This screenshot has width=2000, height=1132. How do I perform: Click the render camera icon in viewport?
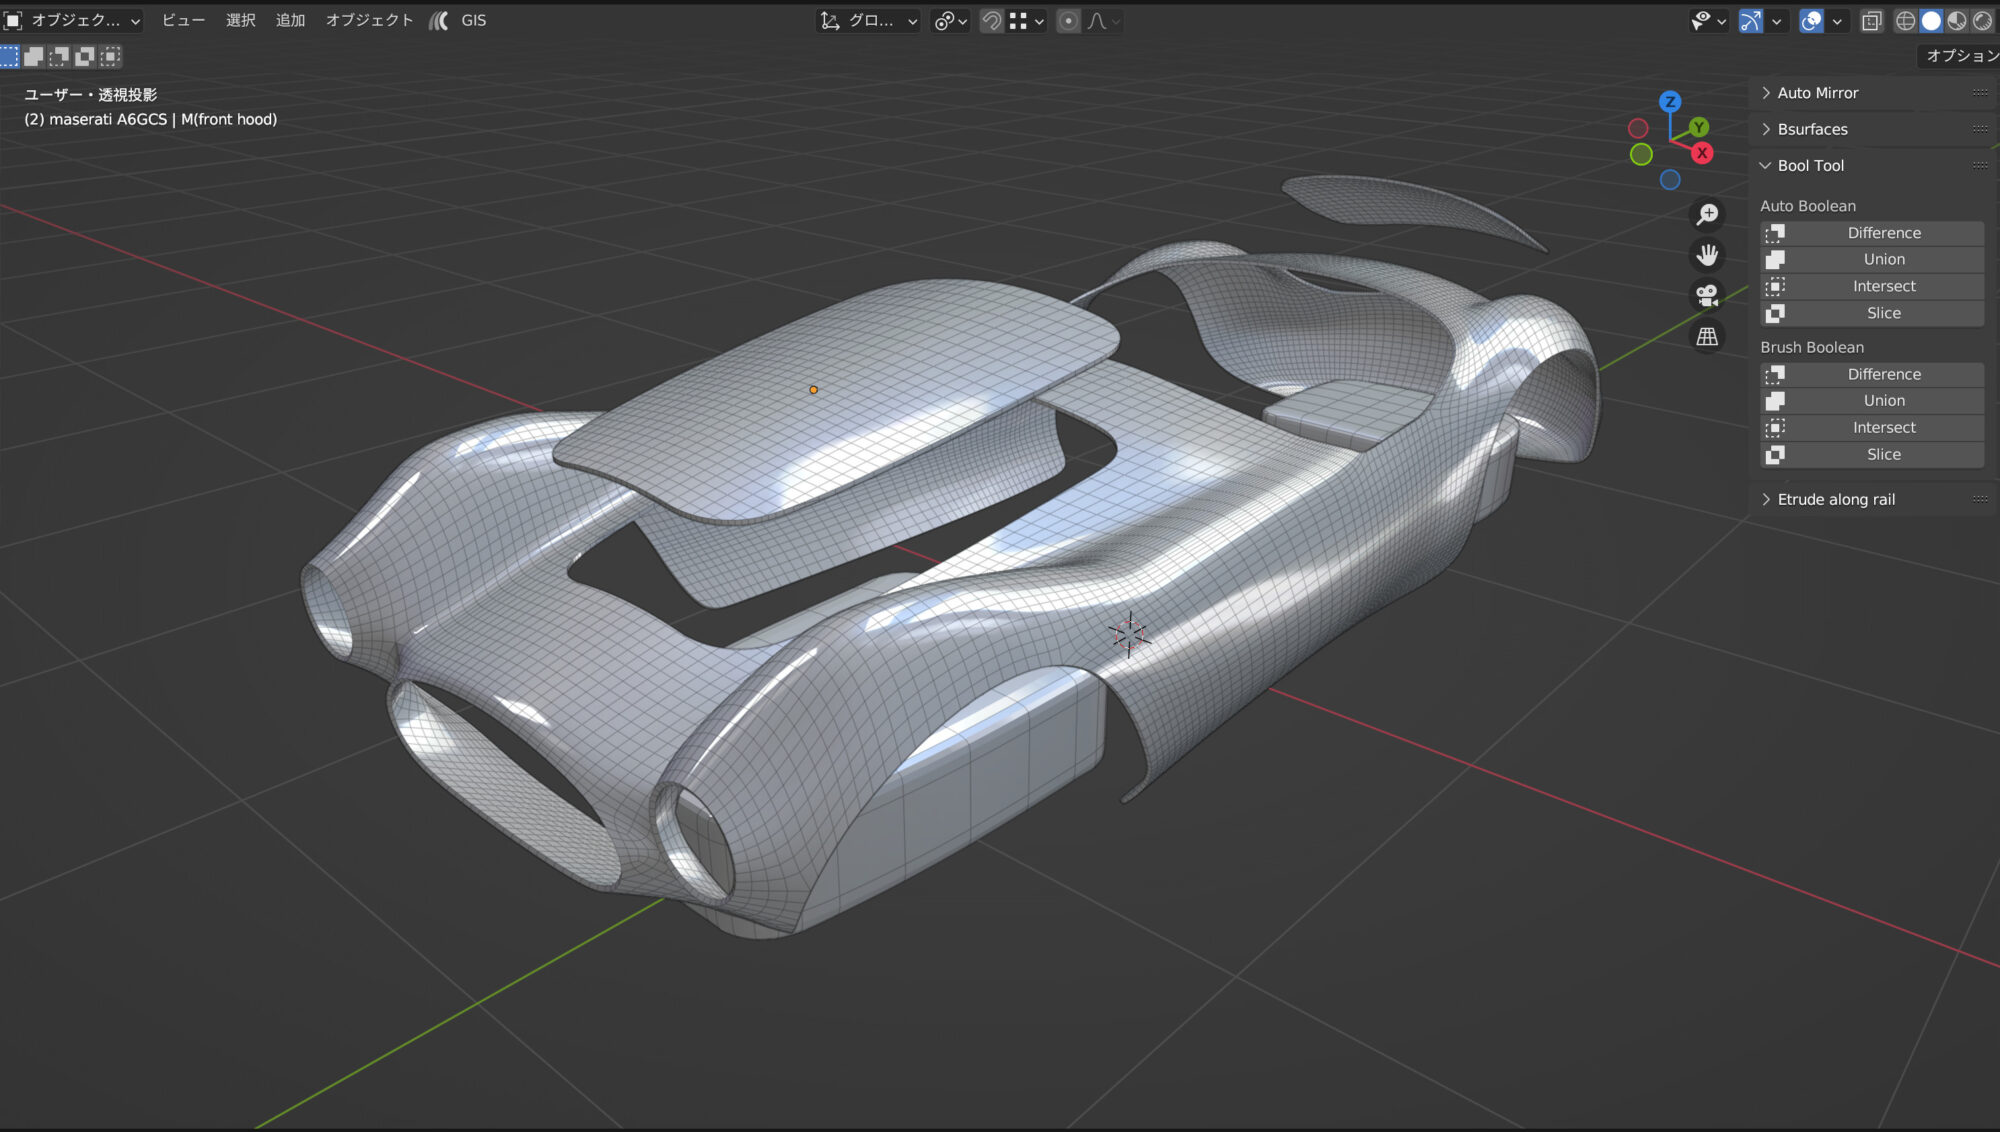pyautogui.click(x=1707, y=294)
